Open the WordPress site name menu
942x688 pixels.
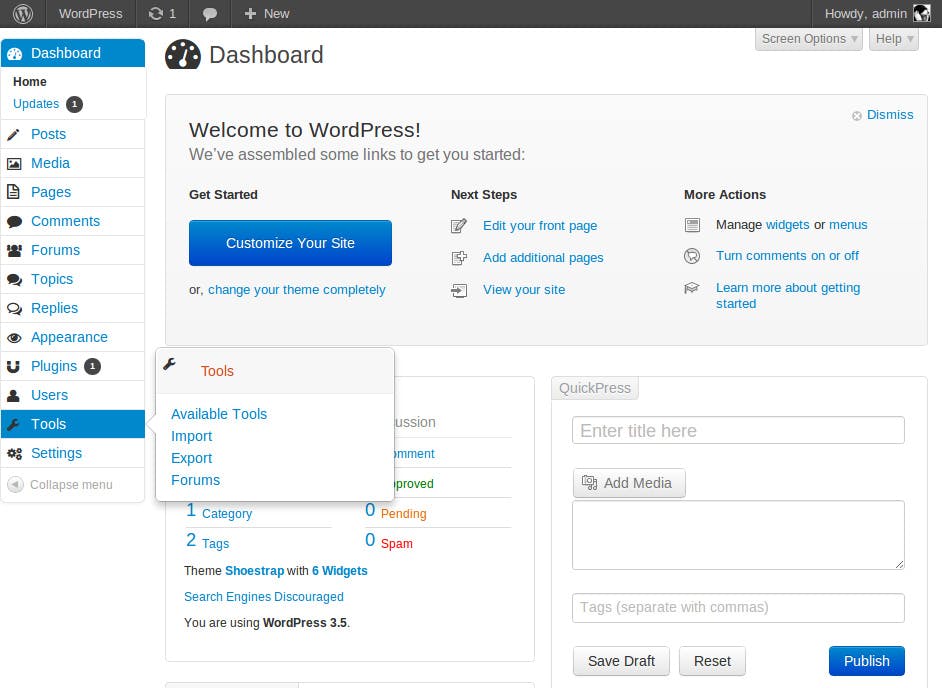point(91,13)
